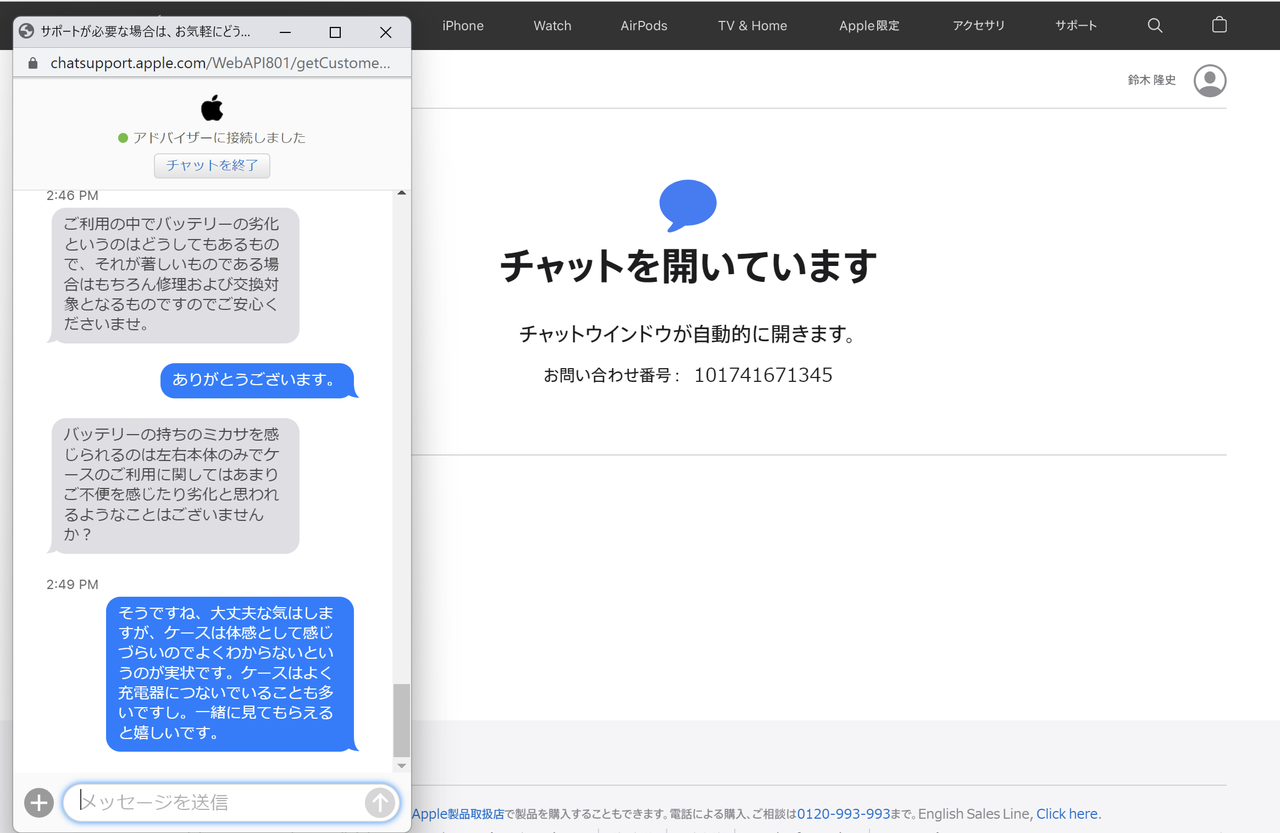Click the chat scrollbar down arrow
This screenshot has width=1280, height=833.
[402, 766]
